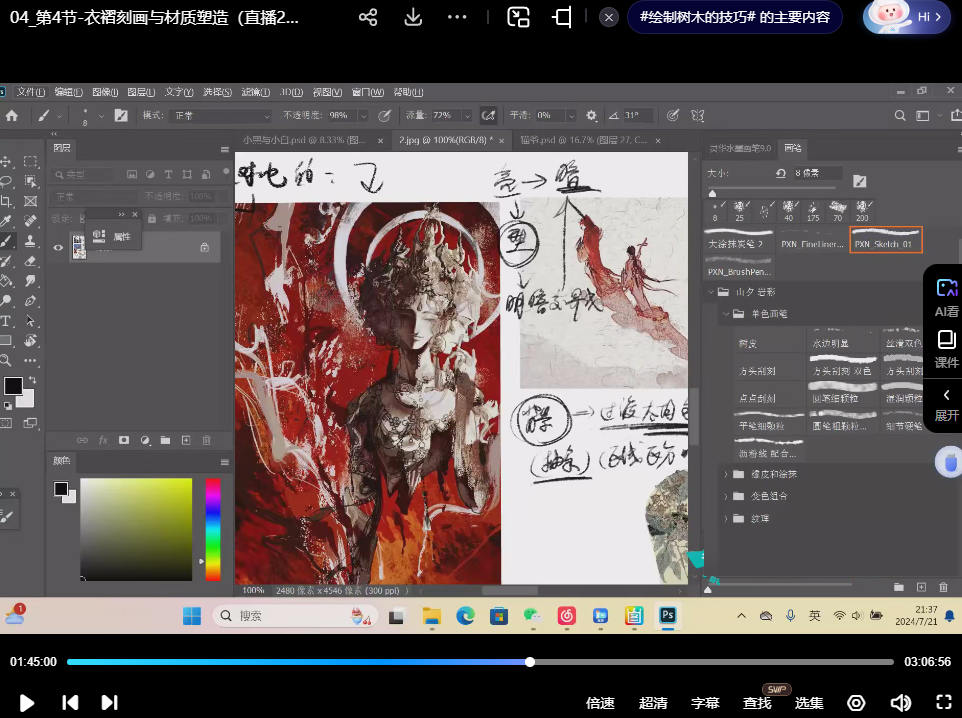Click the rainbow hue slider in color panel
Screen dimensions: 962x718
coord(212,528)
